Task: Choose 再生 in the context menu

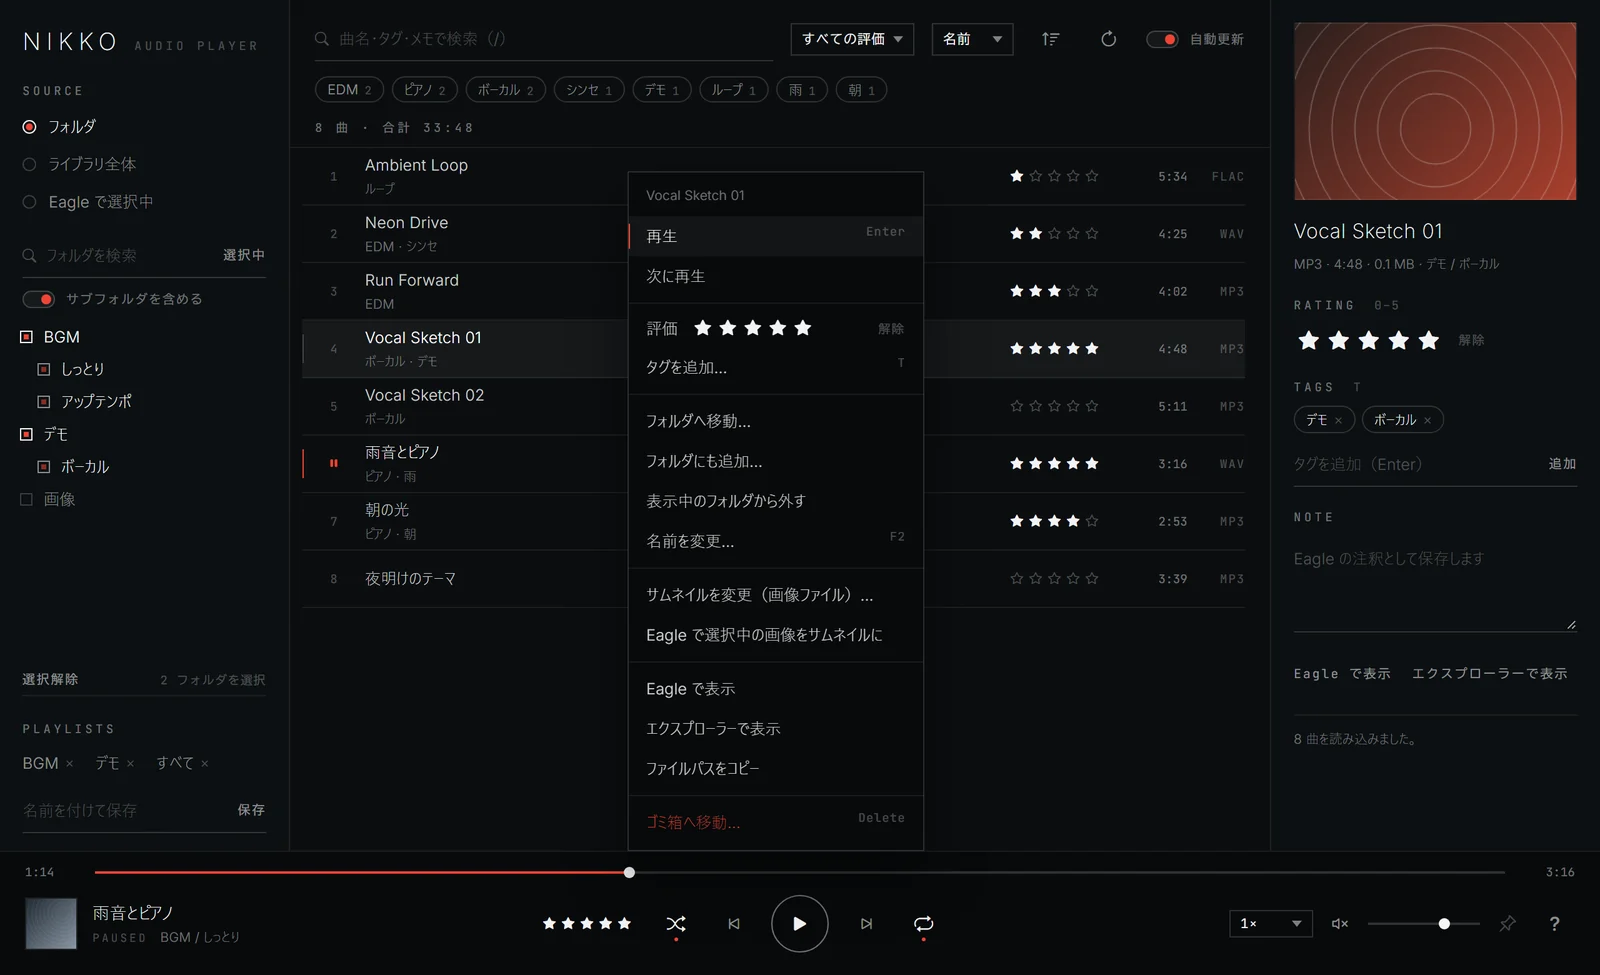Action: click(775, 236)
